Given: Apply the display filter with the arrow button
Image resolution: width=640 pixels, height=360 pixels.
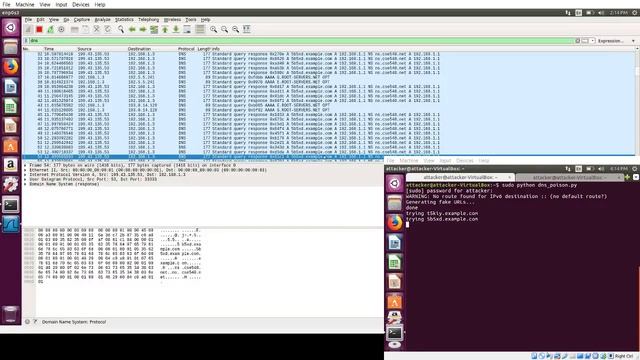Looking at the screenshot, I should 585,41.
